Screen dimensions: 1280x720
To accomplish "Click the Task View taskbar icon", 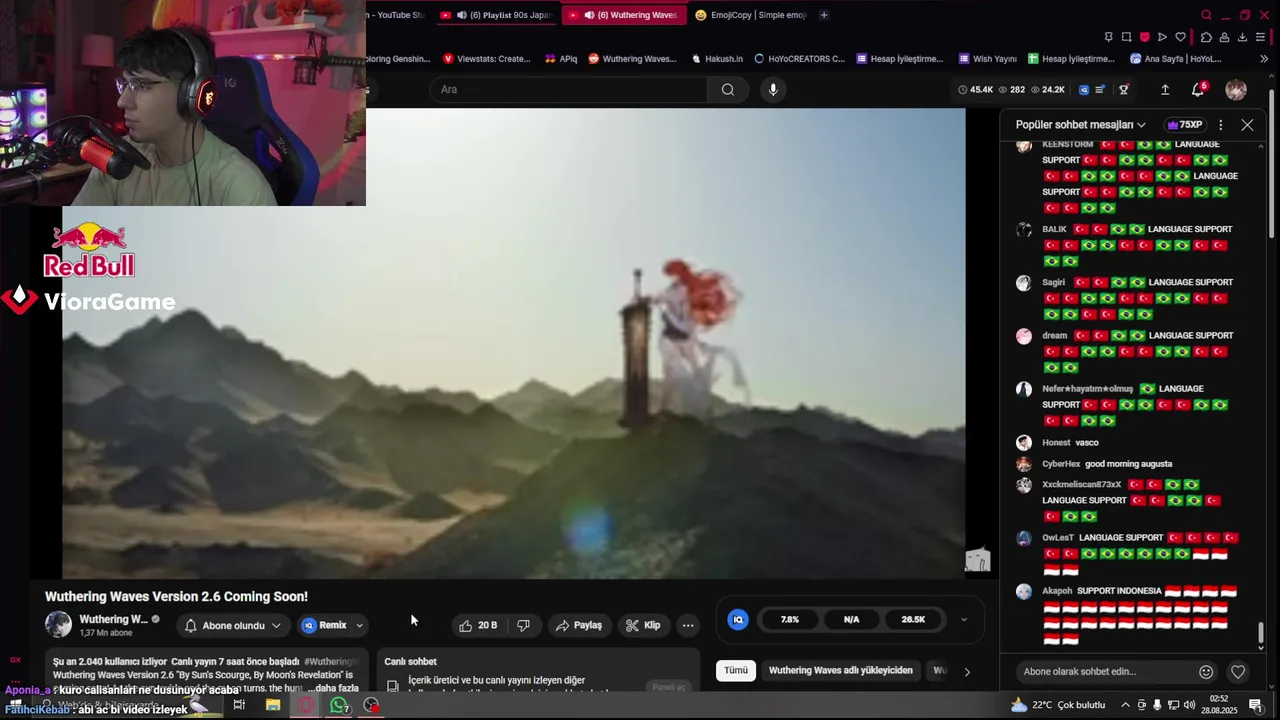I will pyautogui.click(x=239, y=706).
